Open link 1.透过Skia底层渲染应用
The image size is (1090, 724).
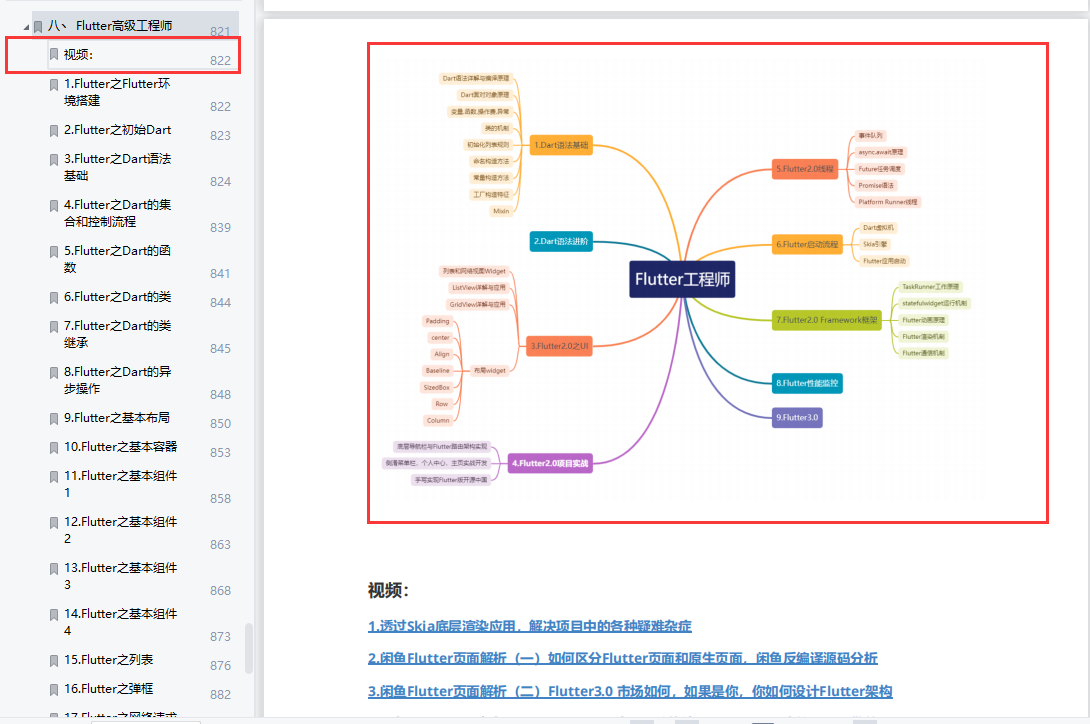530,626
